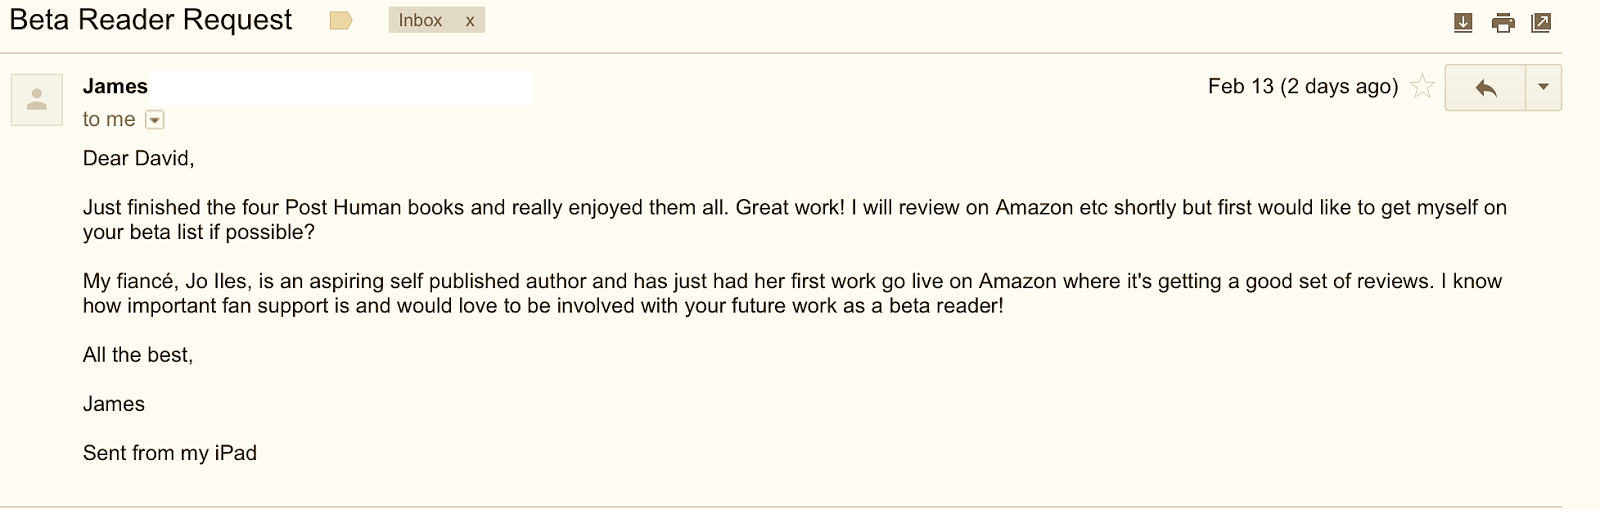Click the download icon above the message

click(x=1463, y=22)
